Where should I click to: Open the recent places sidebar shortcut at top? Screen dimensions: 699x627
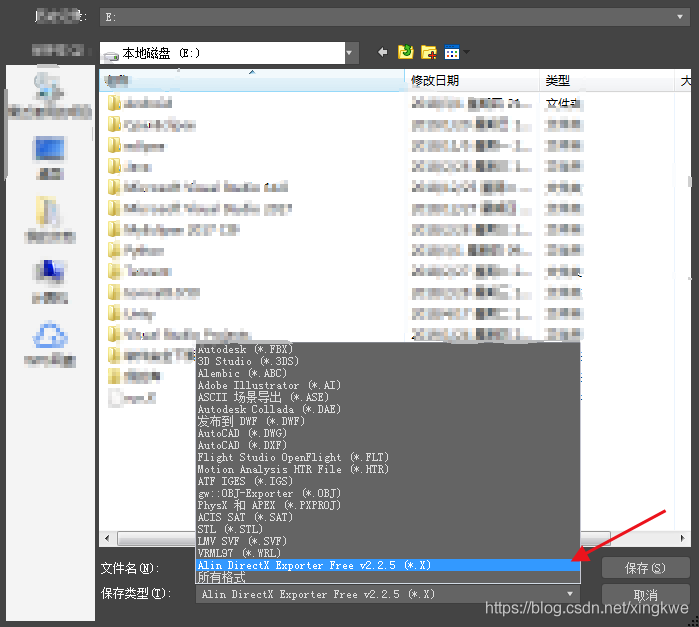[x=49, y=97]
